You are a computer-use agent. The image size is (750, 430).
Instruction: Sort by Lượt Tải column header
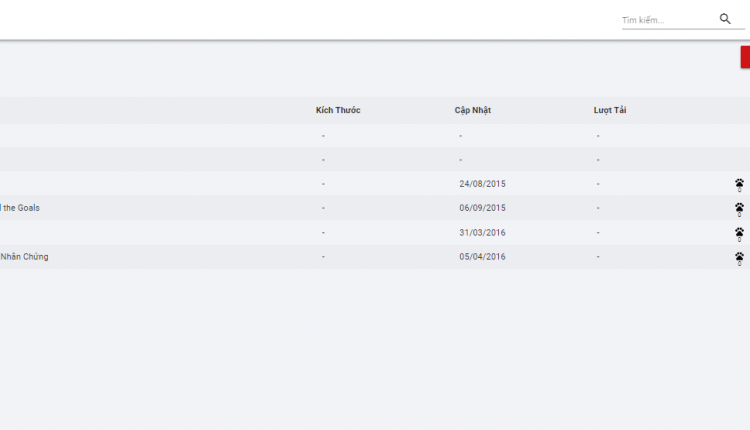610,110
